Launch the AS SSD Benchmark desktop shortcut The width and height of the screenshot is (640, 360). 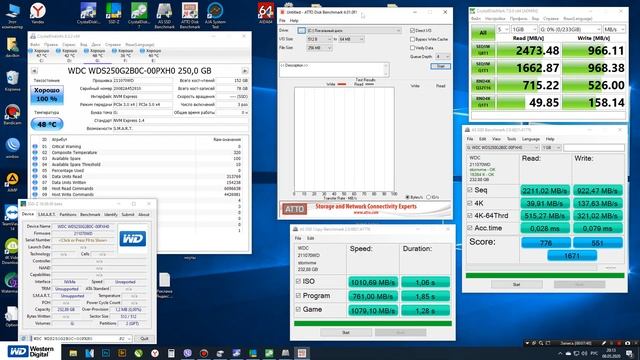click(164, 16)
